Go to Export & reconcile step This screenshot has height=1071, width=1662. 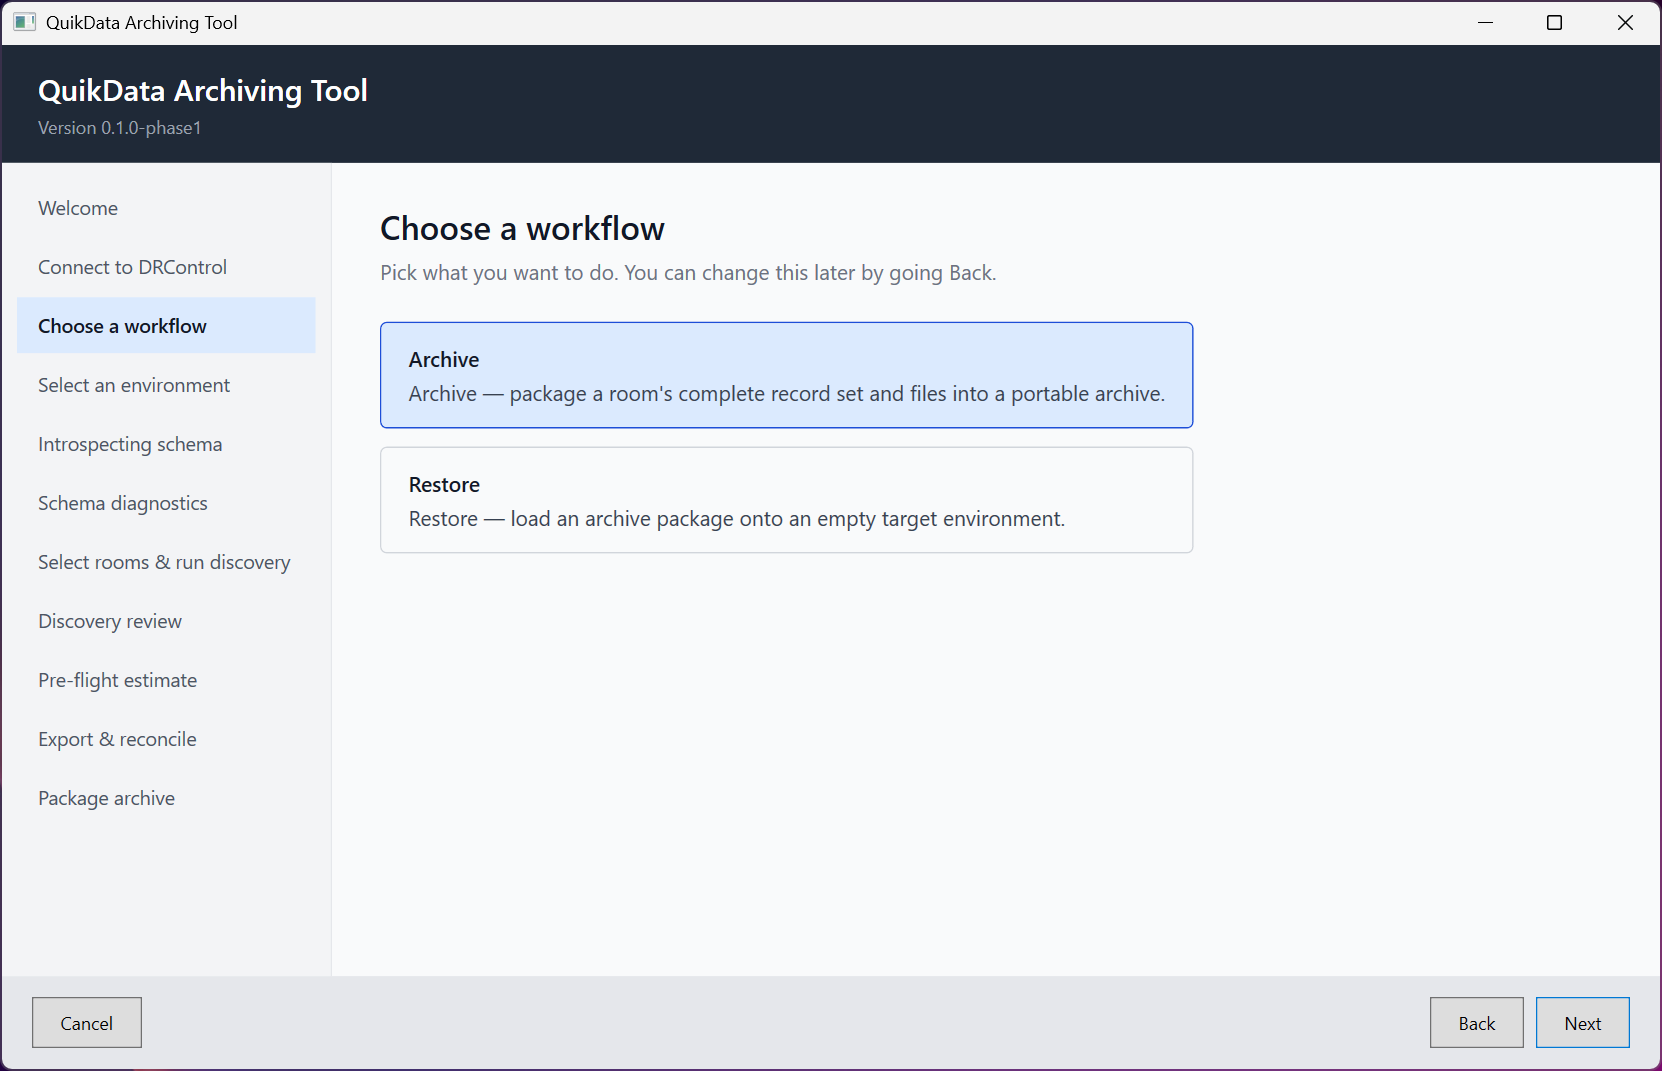[x=166, y=739]
